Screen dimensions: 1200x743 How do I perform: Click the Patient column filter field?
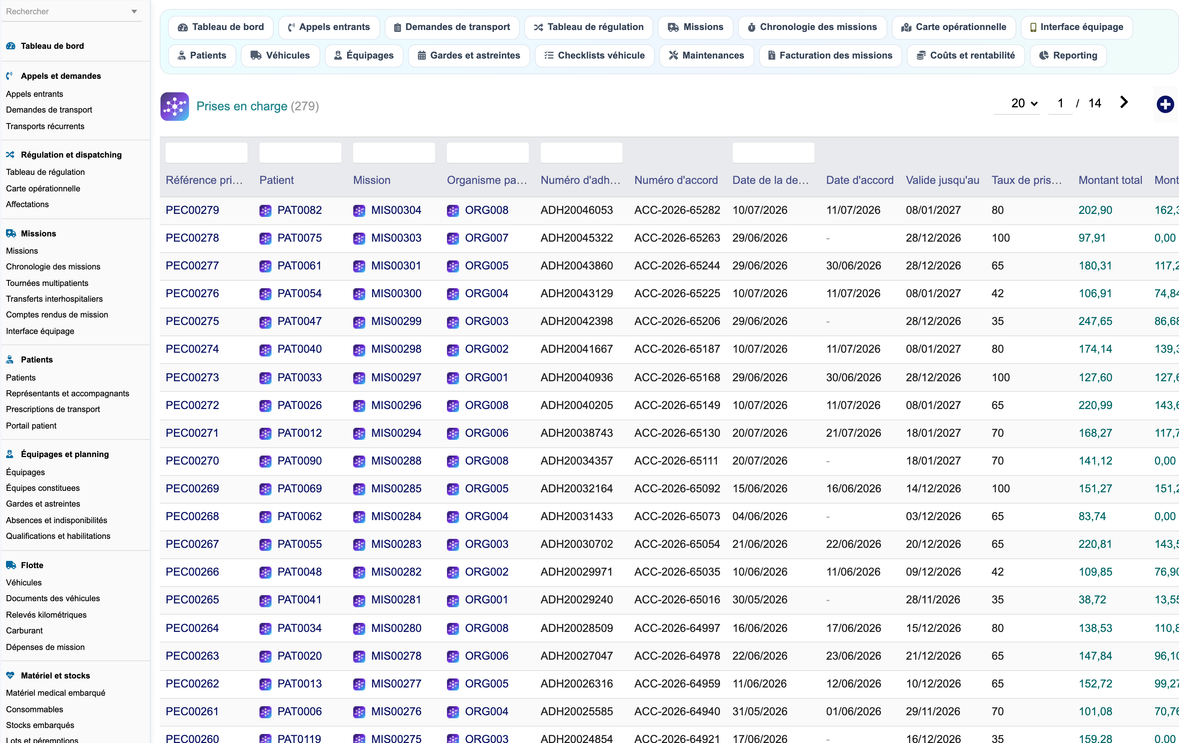pyautogui.click(x=300, y=153)
